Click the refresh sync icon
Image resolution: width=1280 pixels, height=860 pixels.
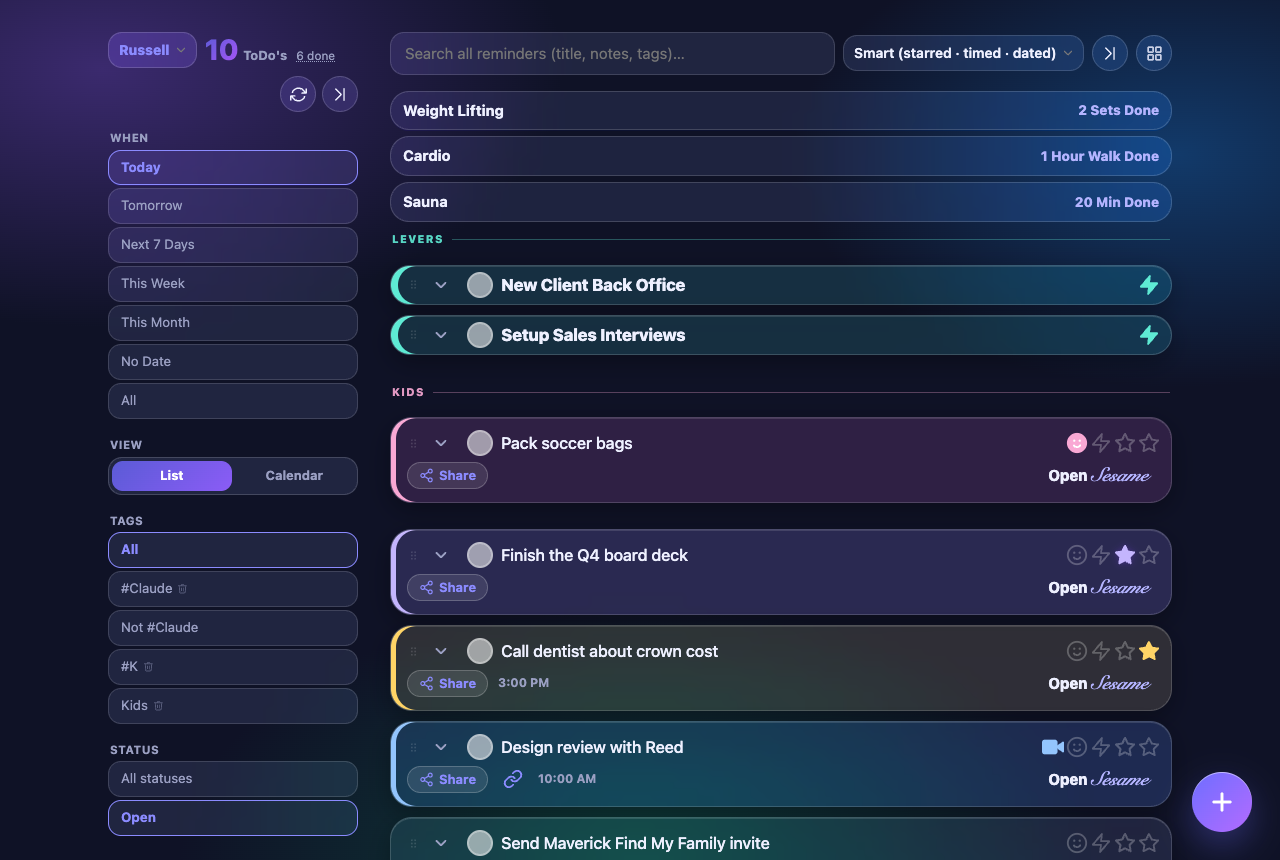click(298, 94)
